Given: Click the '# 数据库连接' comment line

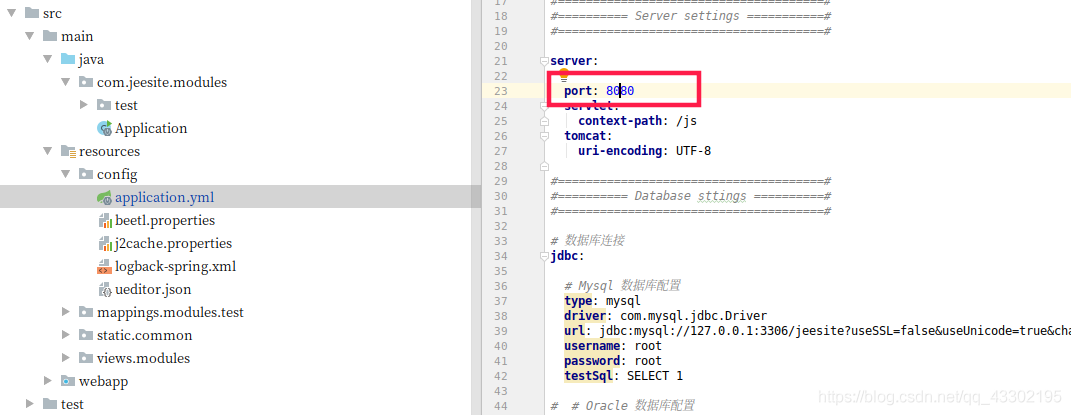Looking at the screenshot, I should coord(587,241).
